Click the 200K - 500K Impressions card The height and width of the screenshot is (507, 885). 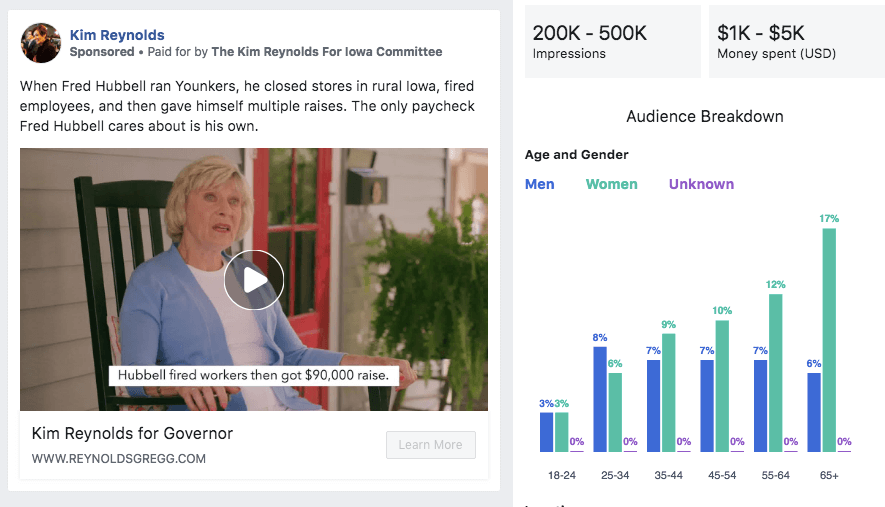point(611,41)
